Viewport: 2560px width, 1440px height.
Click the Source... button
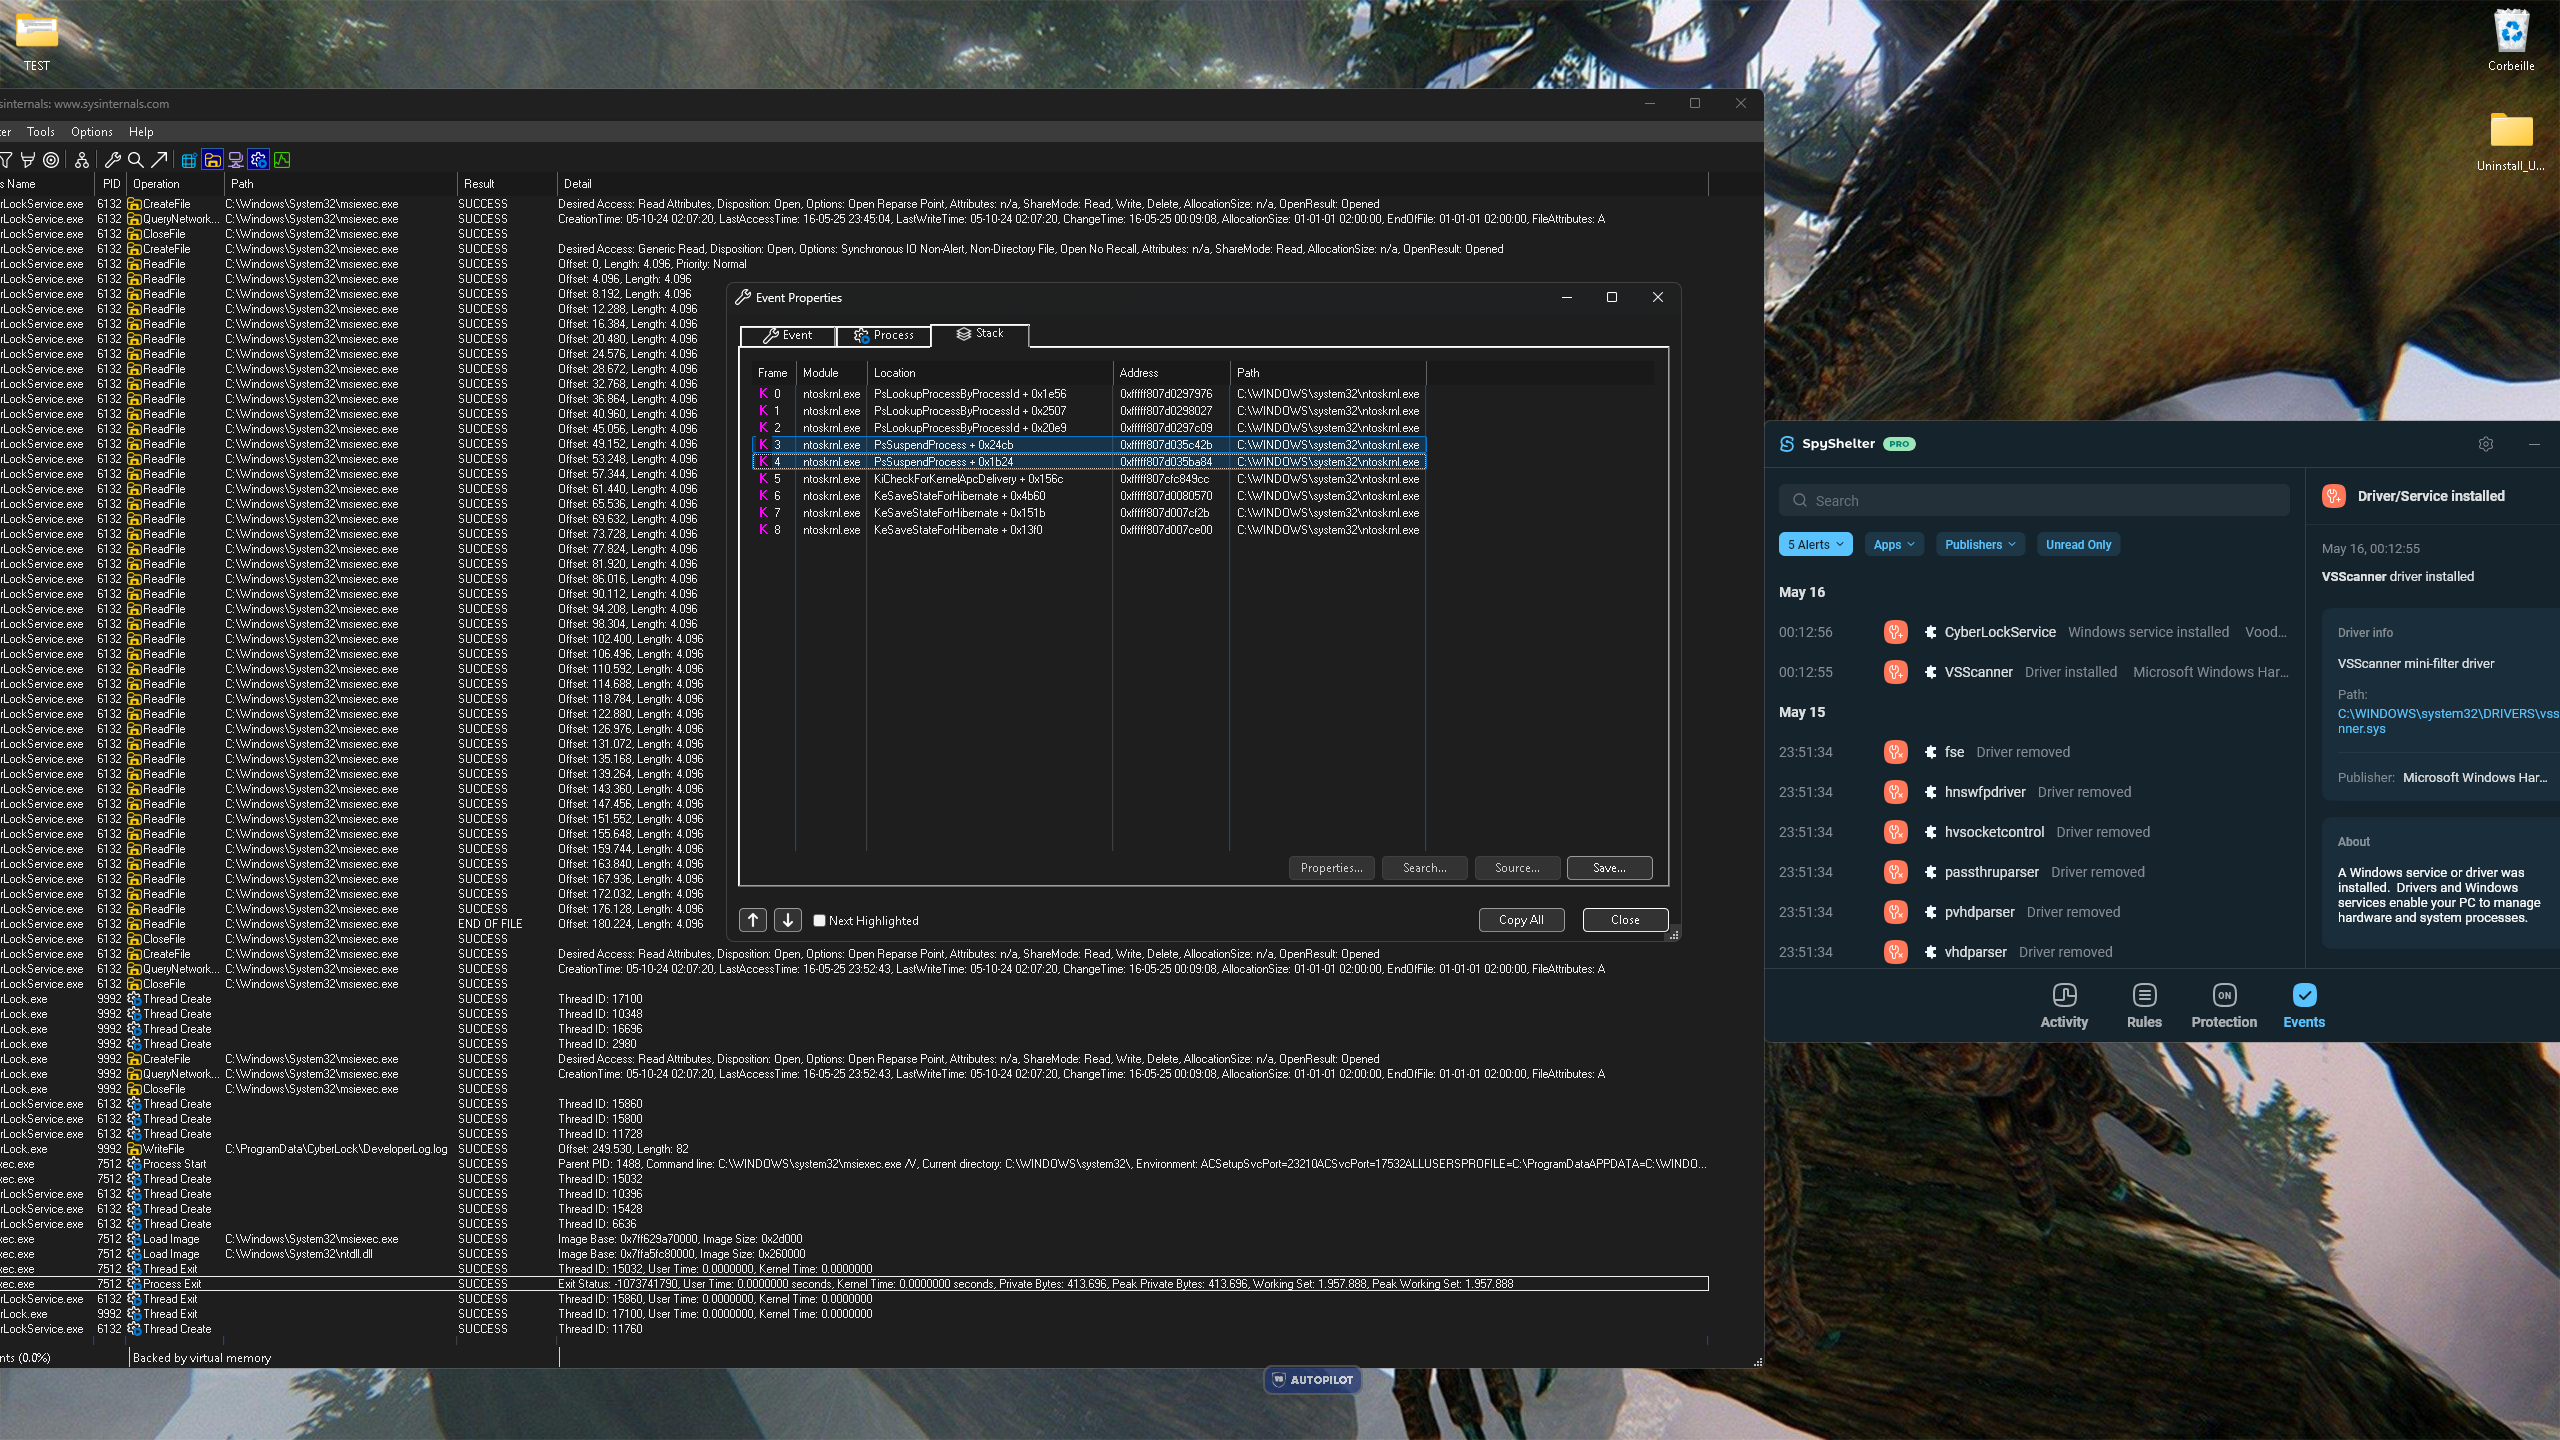1517,868
